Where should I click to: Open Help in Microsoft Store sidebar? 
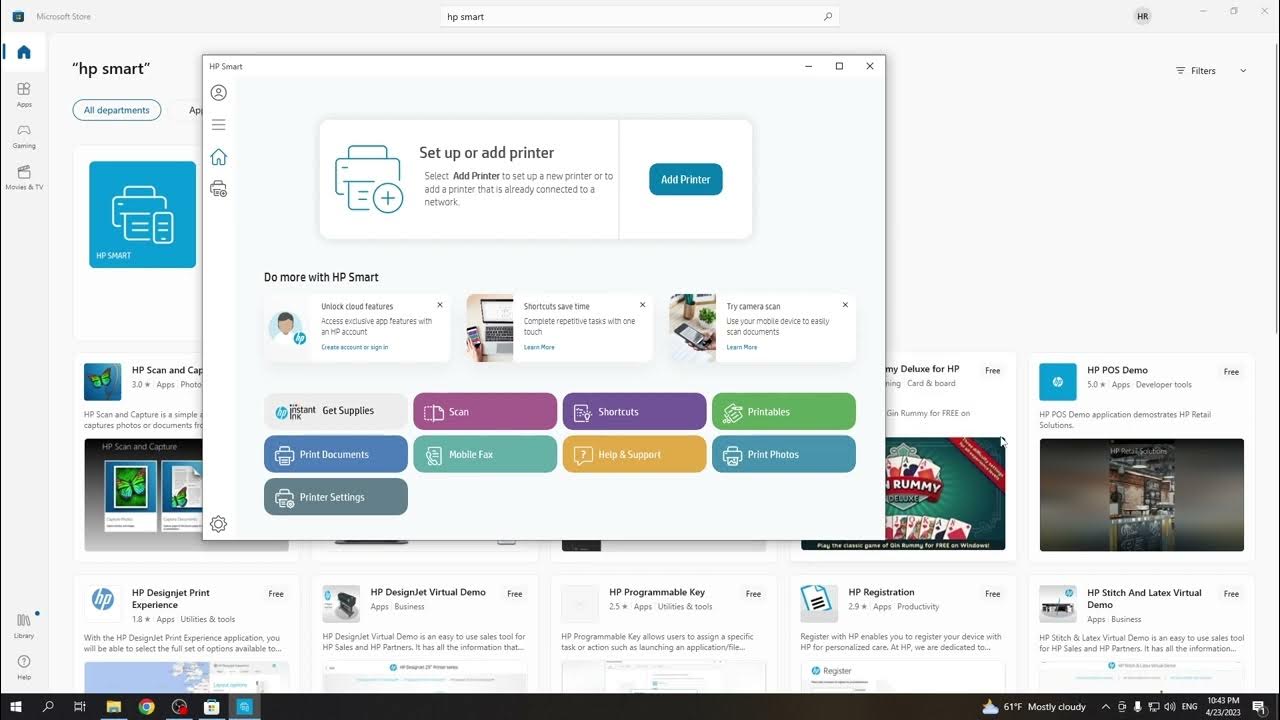click(x=24, y=667)
